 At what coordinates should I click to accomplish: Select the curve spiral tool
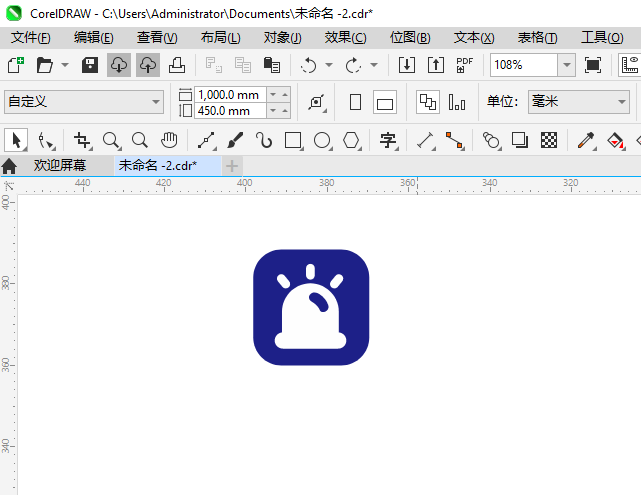[264, 141]
